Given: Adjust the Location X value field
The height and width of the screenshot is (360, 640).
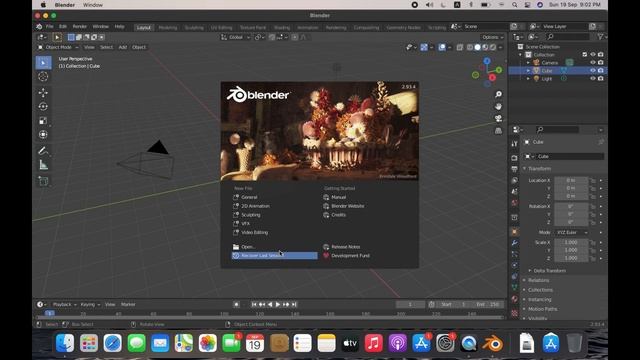Looking at the screenshot, I should 571,180.
